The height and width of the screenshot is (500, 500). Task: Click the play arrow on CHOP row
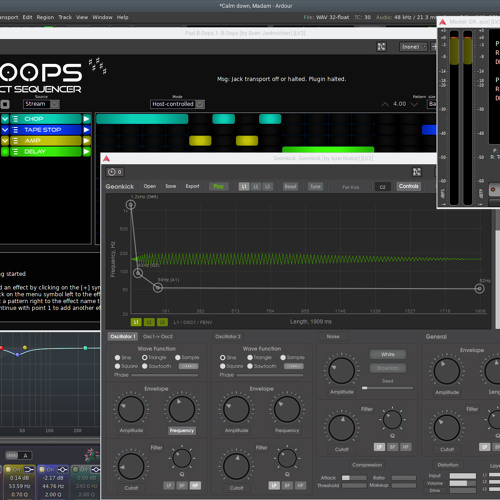pos(86,119)
